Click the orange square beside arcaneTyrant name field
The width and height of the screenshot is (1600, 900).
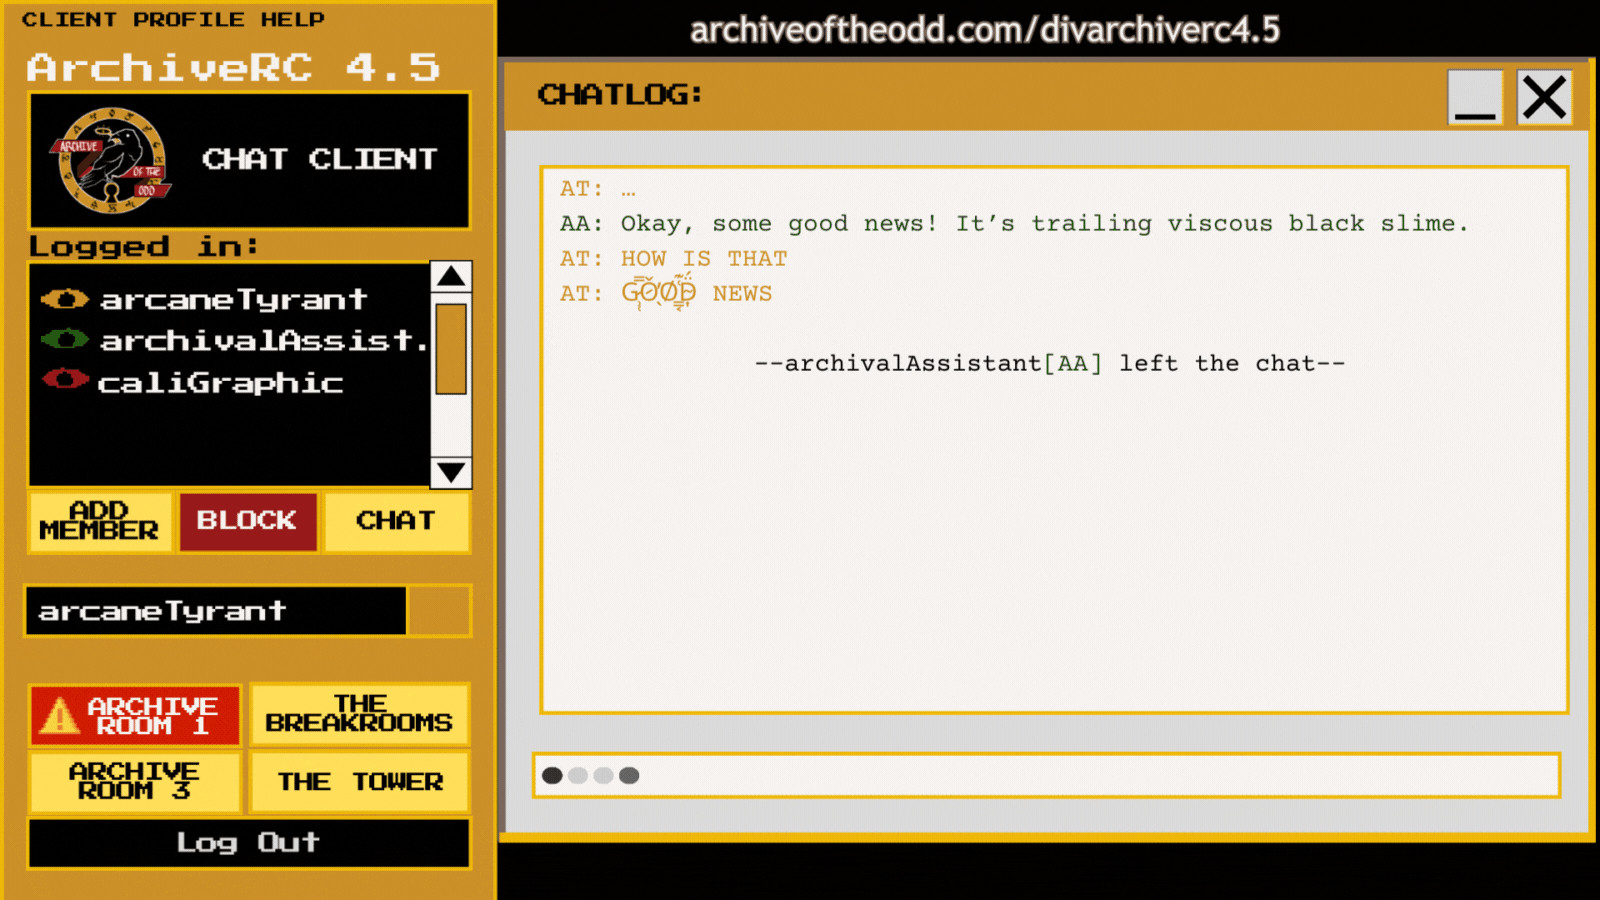pyautogui.click(x=439, y=611)
